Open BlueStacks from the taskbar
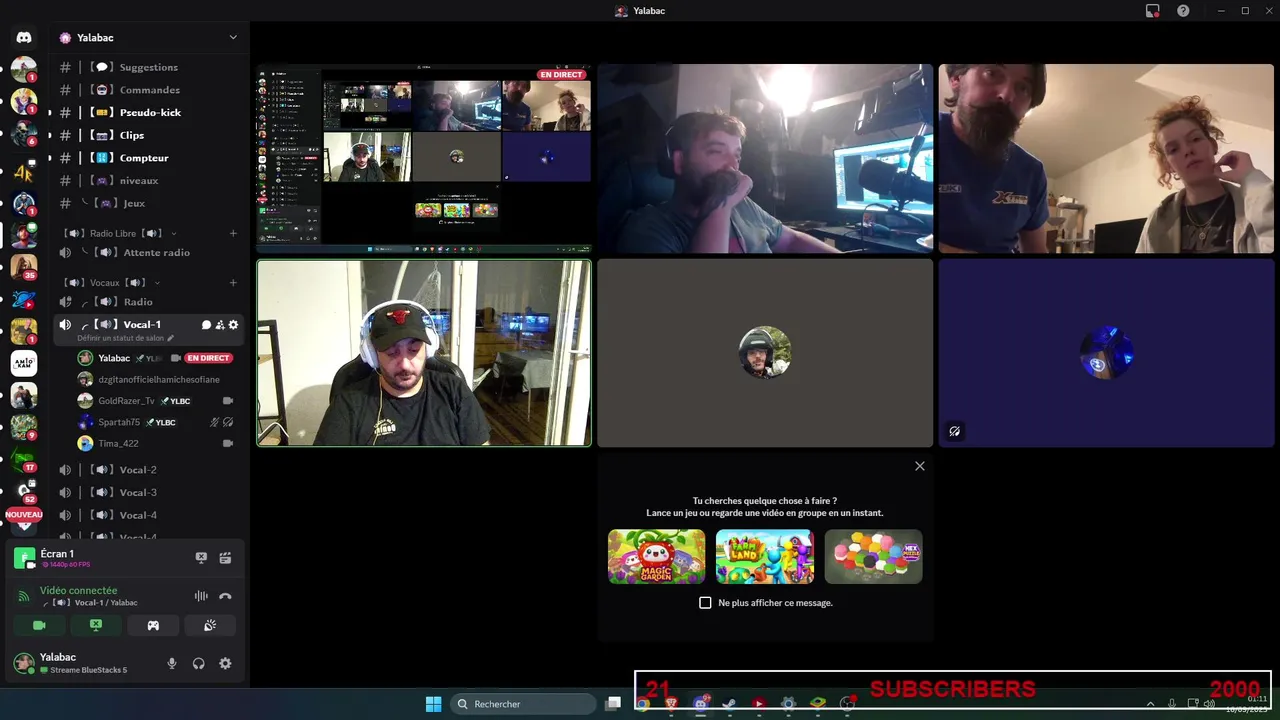Screen dimensions: 1280x720 tap(817, 704)
